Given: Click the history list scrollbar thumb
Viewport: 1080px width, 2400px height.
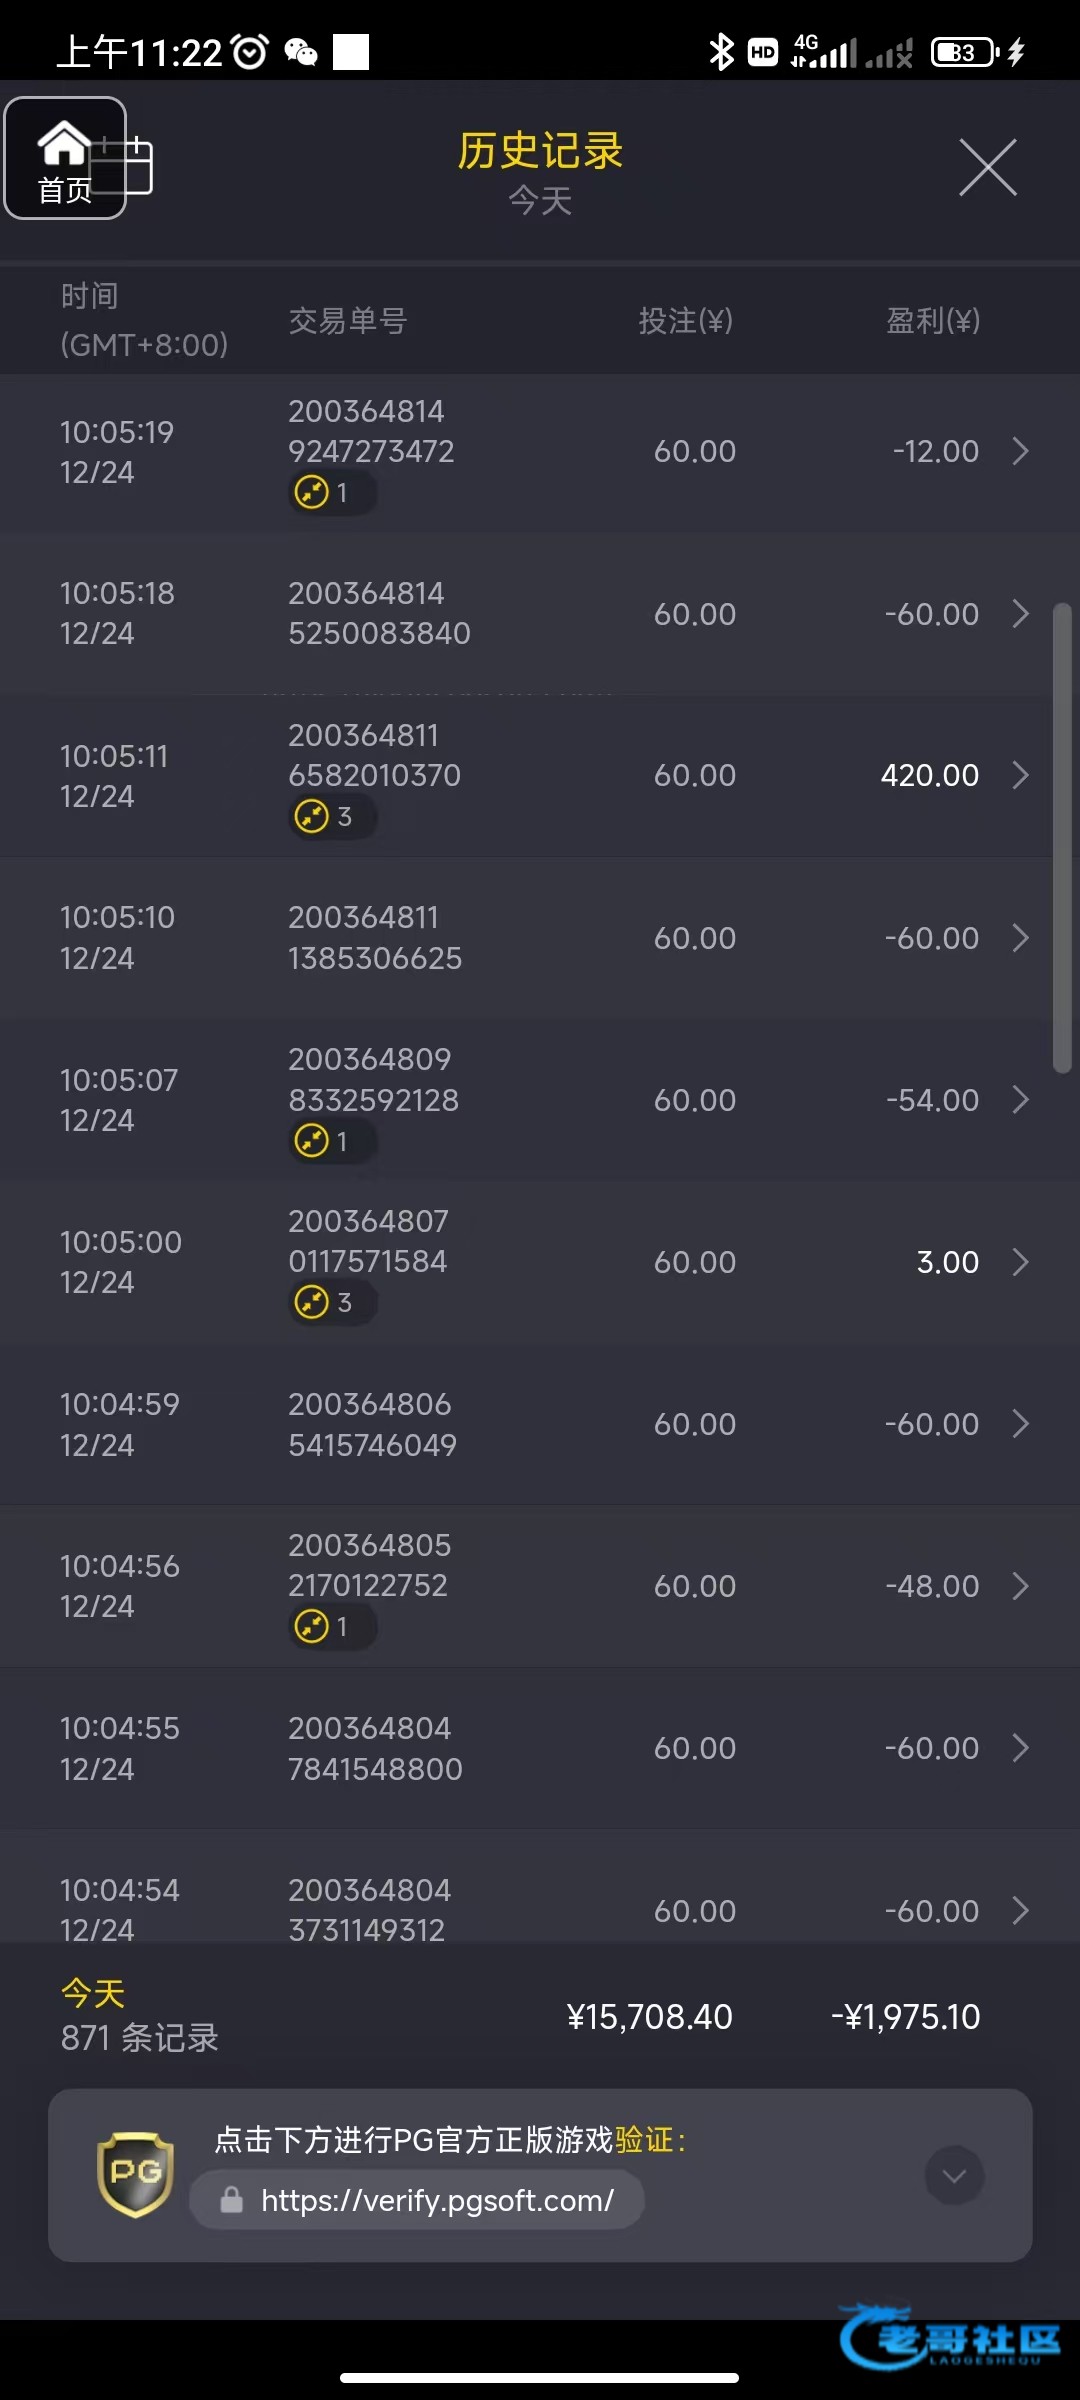Looking at the screenshot, I should [1062, 838].
